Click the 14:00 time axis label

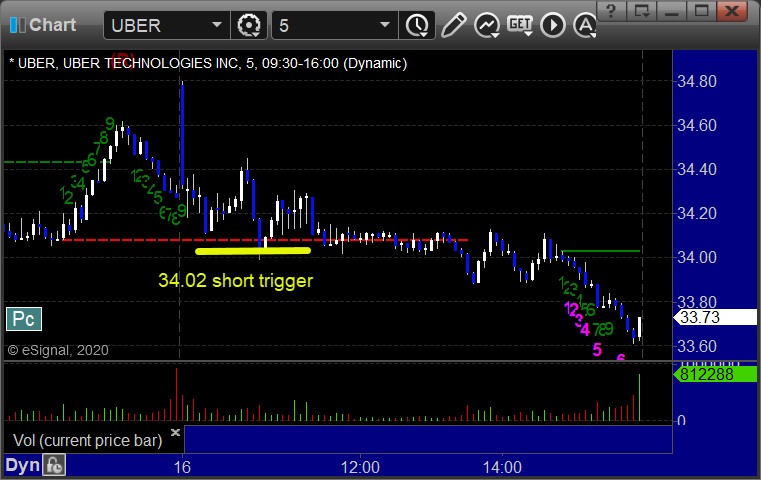[x=502, y=467]
